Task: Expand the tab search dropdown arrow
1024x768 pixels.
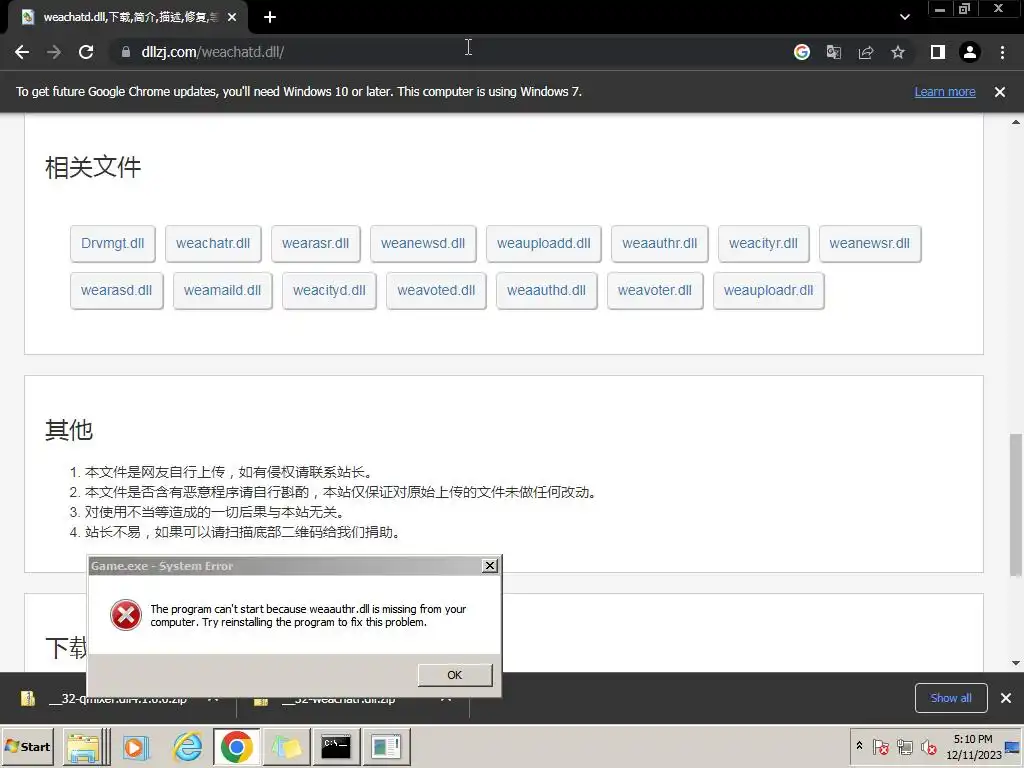Action: pyautogui.click(x=904, y=17)
